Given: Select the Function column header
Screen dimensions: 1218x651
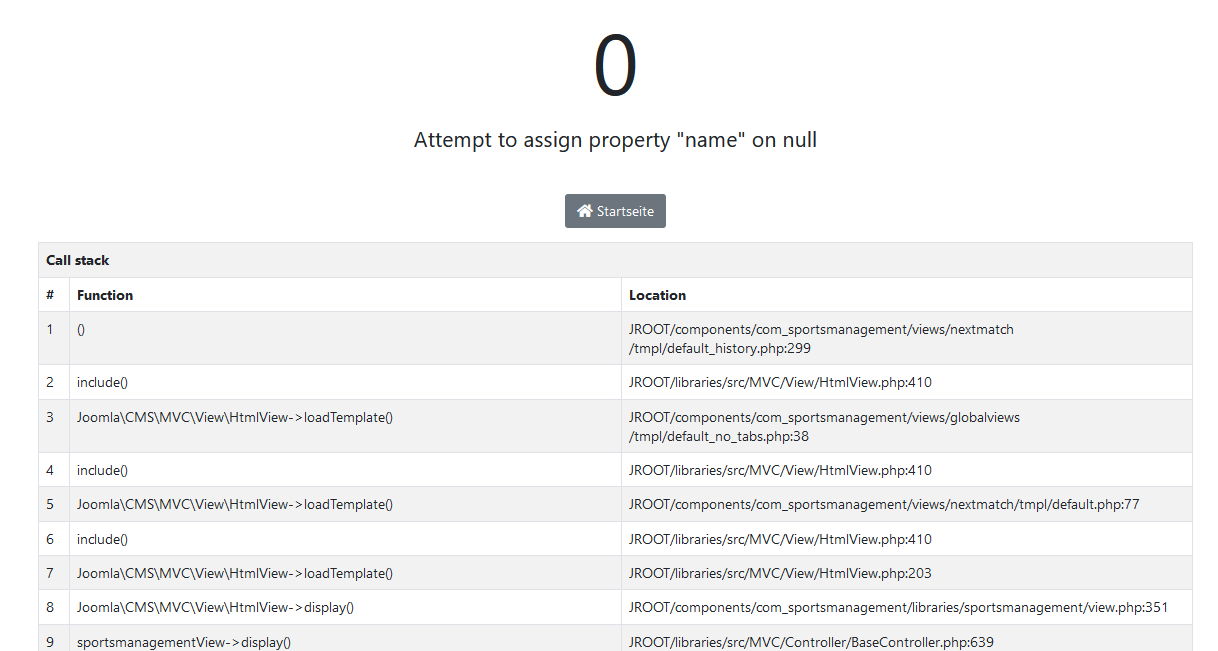Looking at the screenshot, I should tap(104, 295).
